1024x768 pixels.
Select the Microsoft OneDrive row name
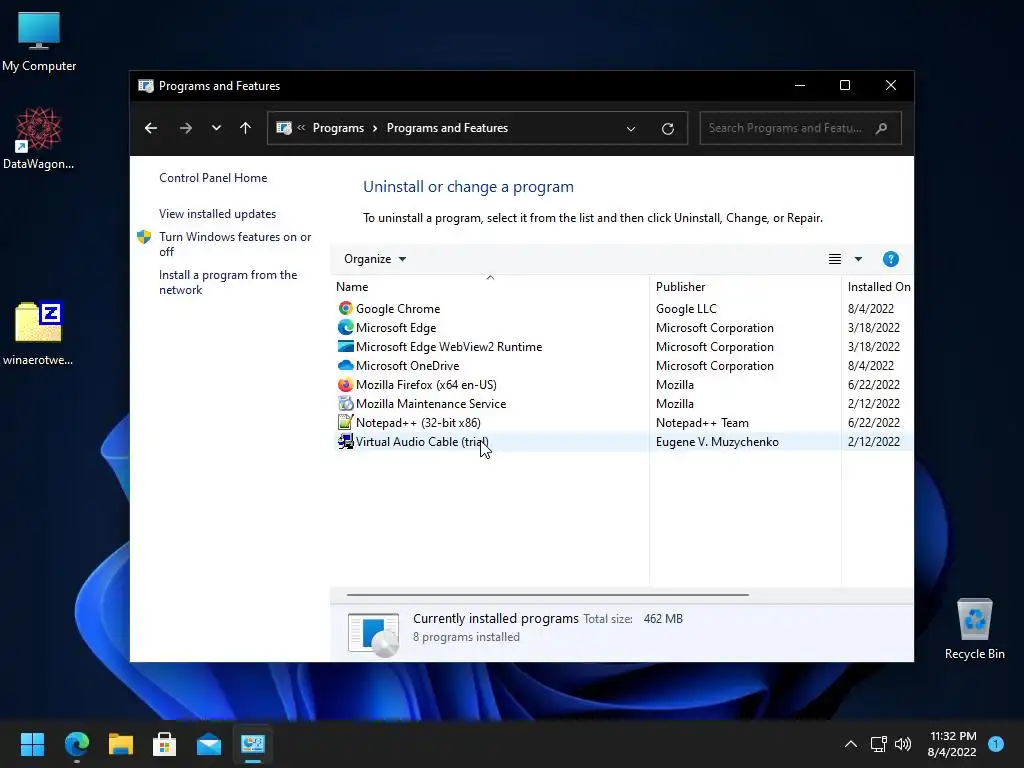click(408, 365)
